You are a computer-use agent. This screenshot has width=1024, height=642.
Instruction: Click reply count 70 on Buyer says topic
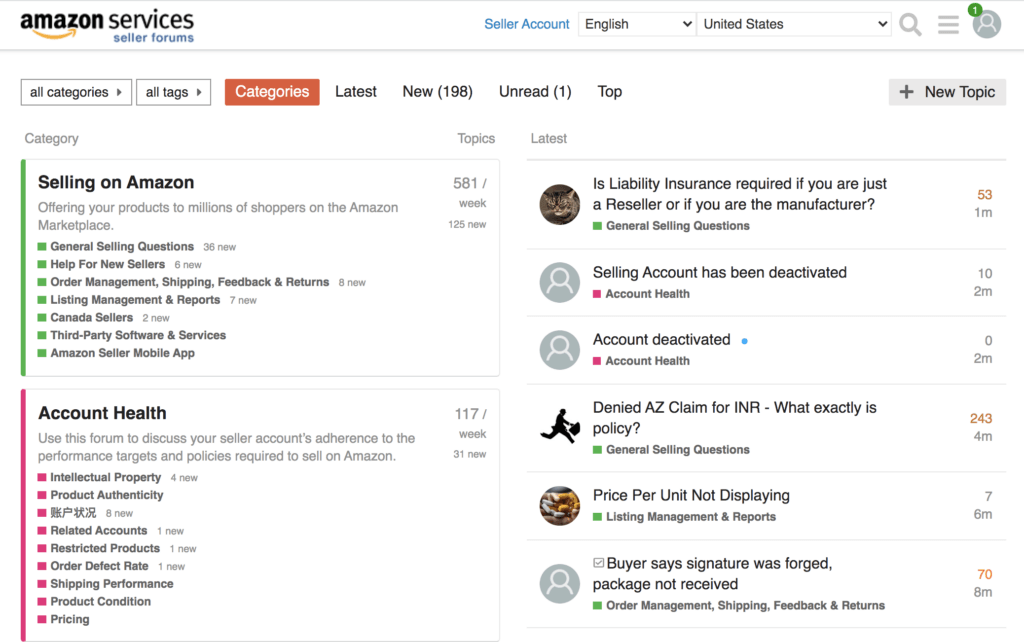984,574
